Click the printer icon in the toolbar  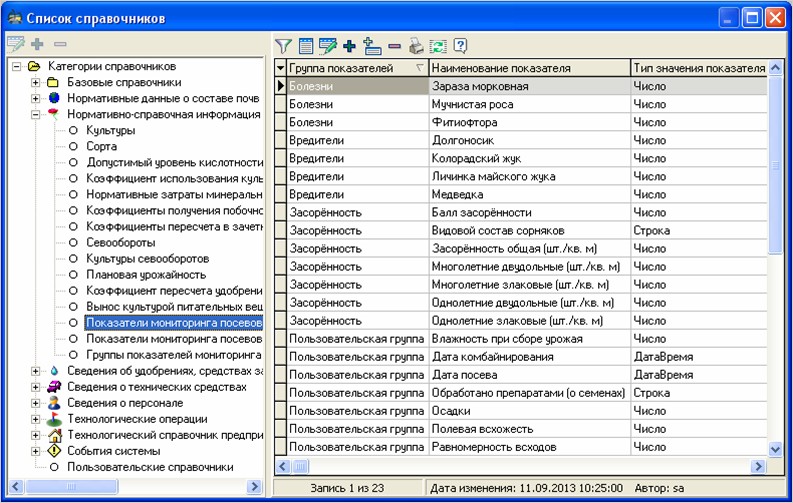tap(415, 45)
